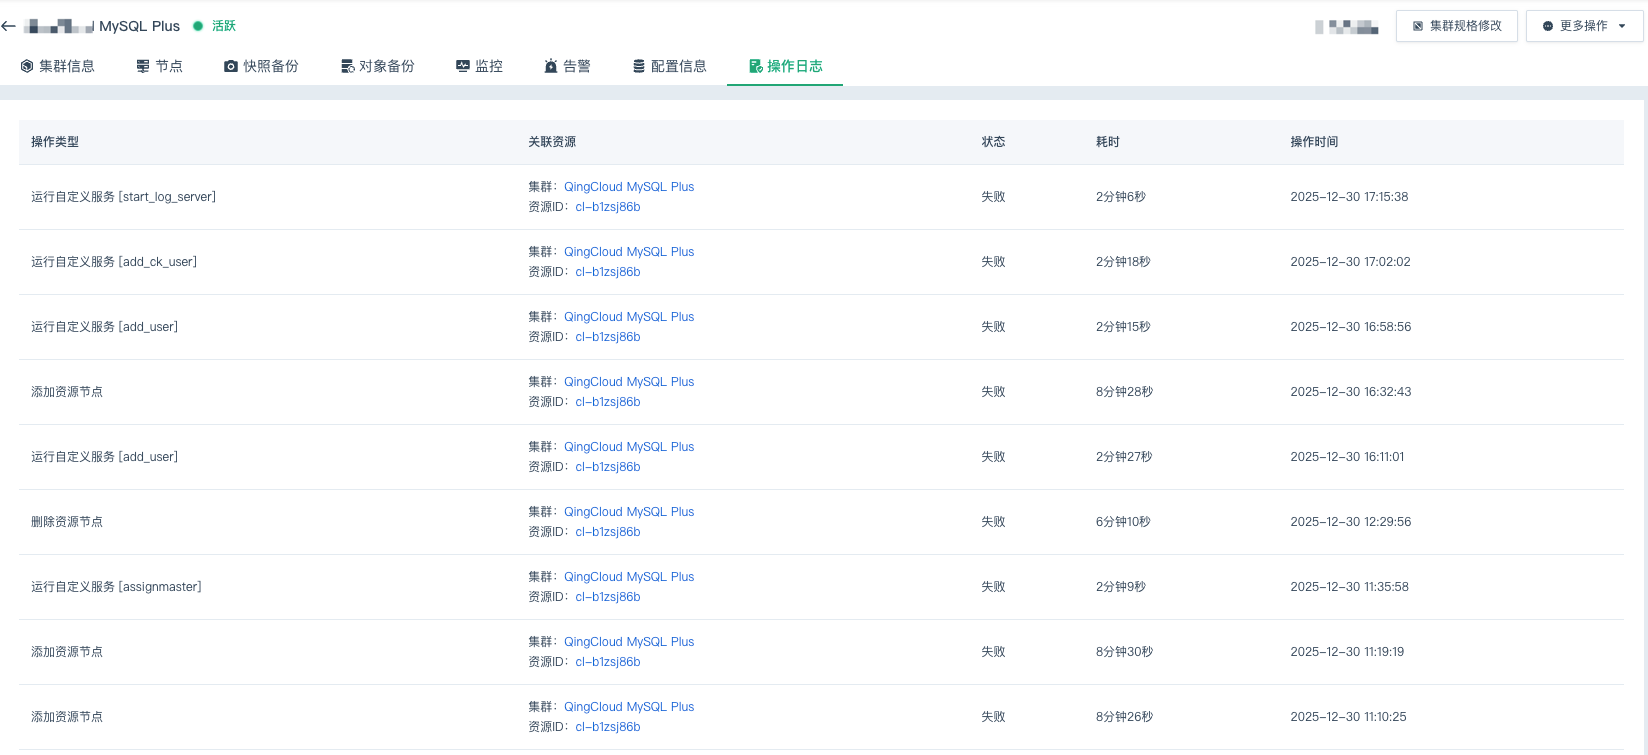Open the 更多操作 dropdown arrow
Image resolution: width=1648 pixels, height=755 pixels.
pos(1622,26)
